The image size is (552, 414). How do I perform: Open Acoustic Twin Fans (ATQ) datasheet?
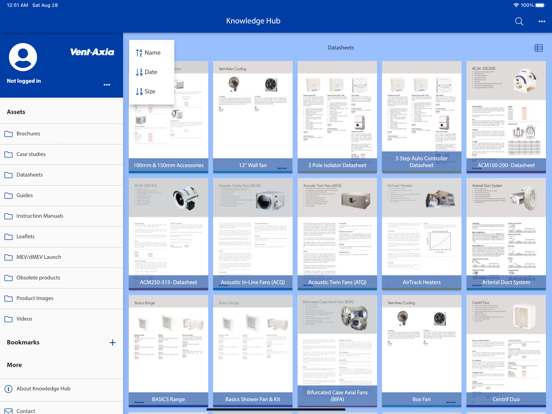coord(337,234)
